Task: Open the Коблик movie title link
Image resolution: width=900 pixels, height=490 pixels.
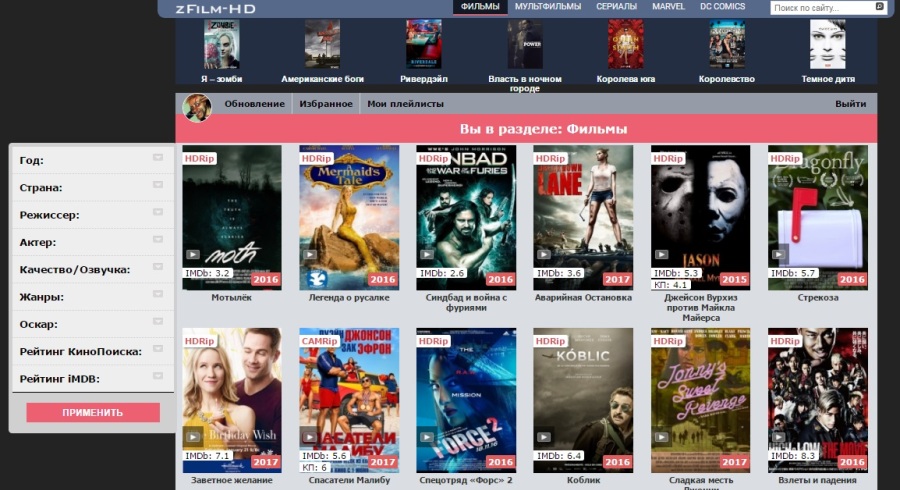Action: [583, 480]
